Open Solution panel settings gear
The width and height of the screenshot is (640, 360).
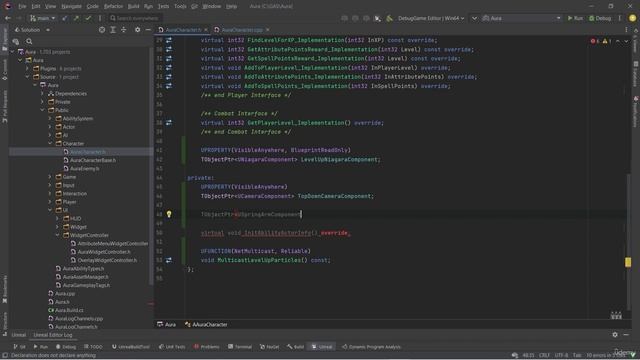pos(138,30)
